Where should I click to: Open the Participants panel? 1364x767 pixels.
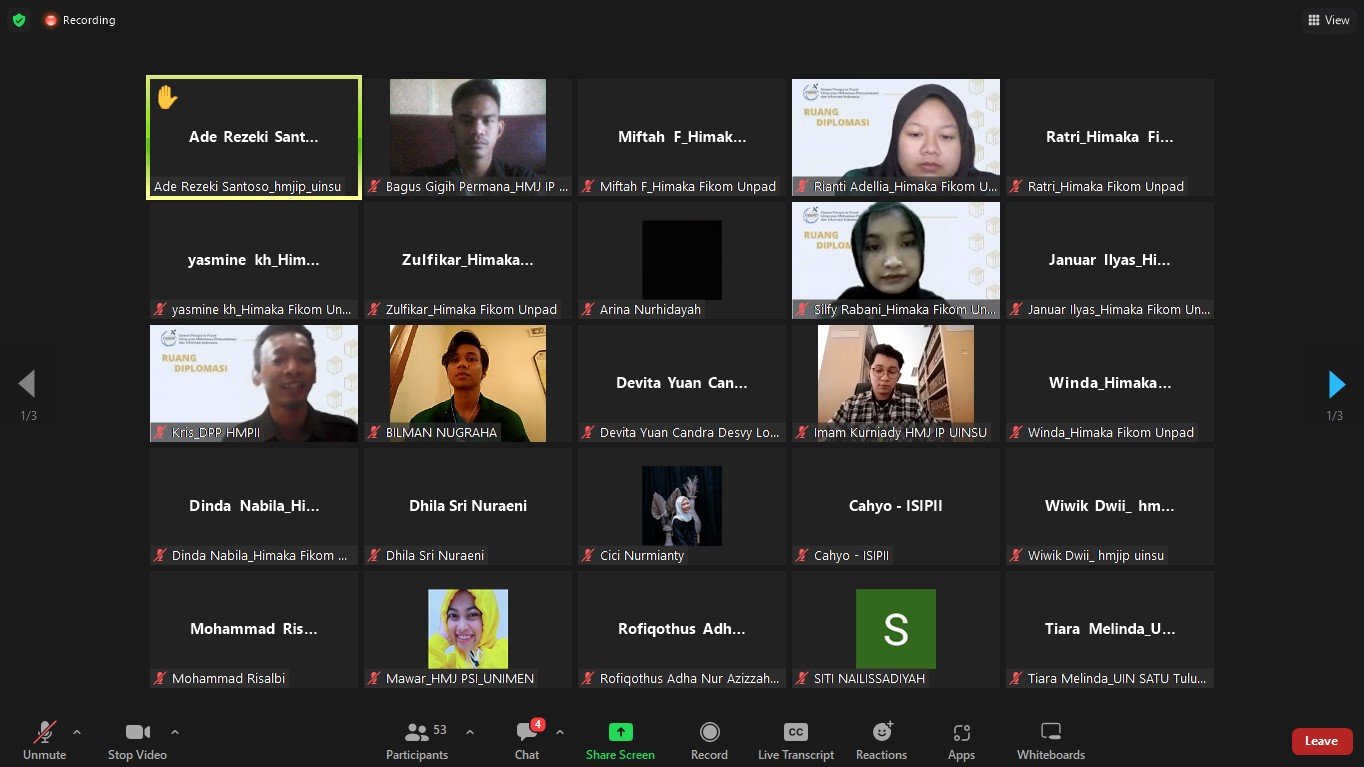417,741
